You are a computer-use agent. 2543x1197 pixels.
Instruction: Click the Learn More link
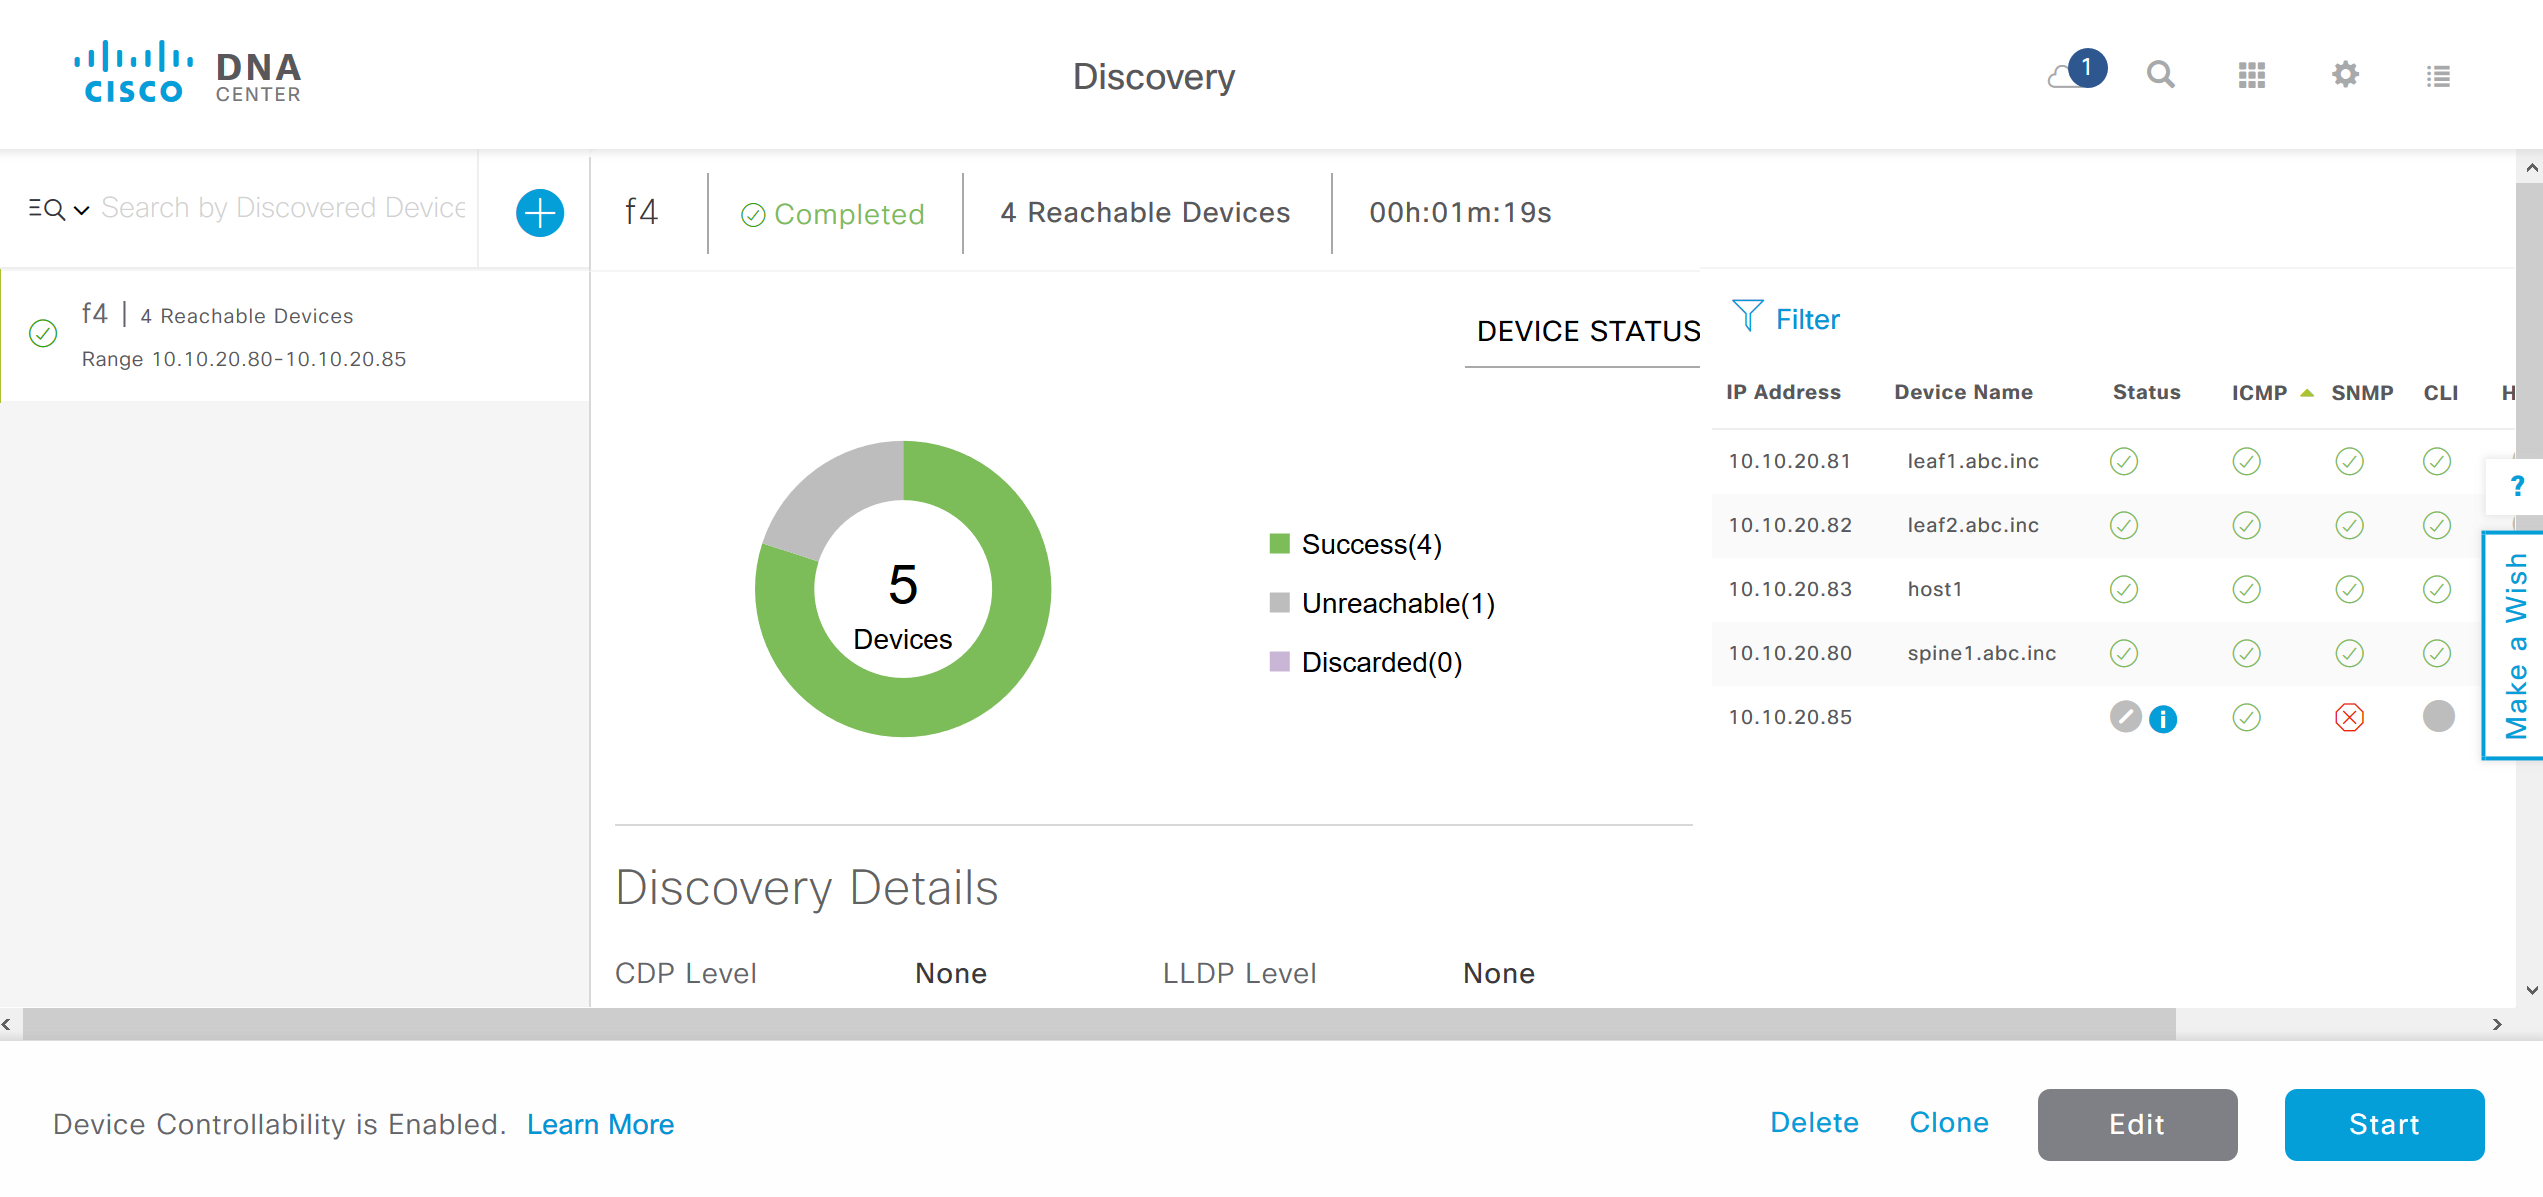click(600, 1124)
